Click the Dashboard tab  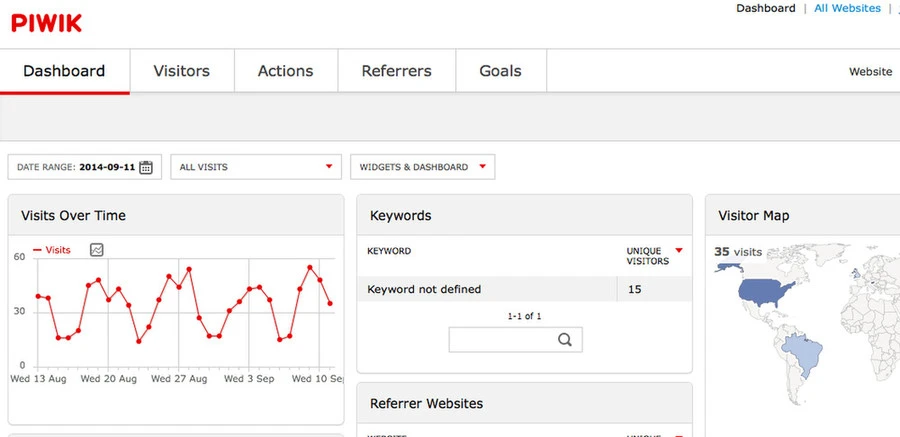(64, 71)
